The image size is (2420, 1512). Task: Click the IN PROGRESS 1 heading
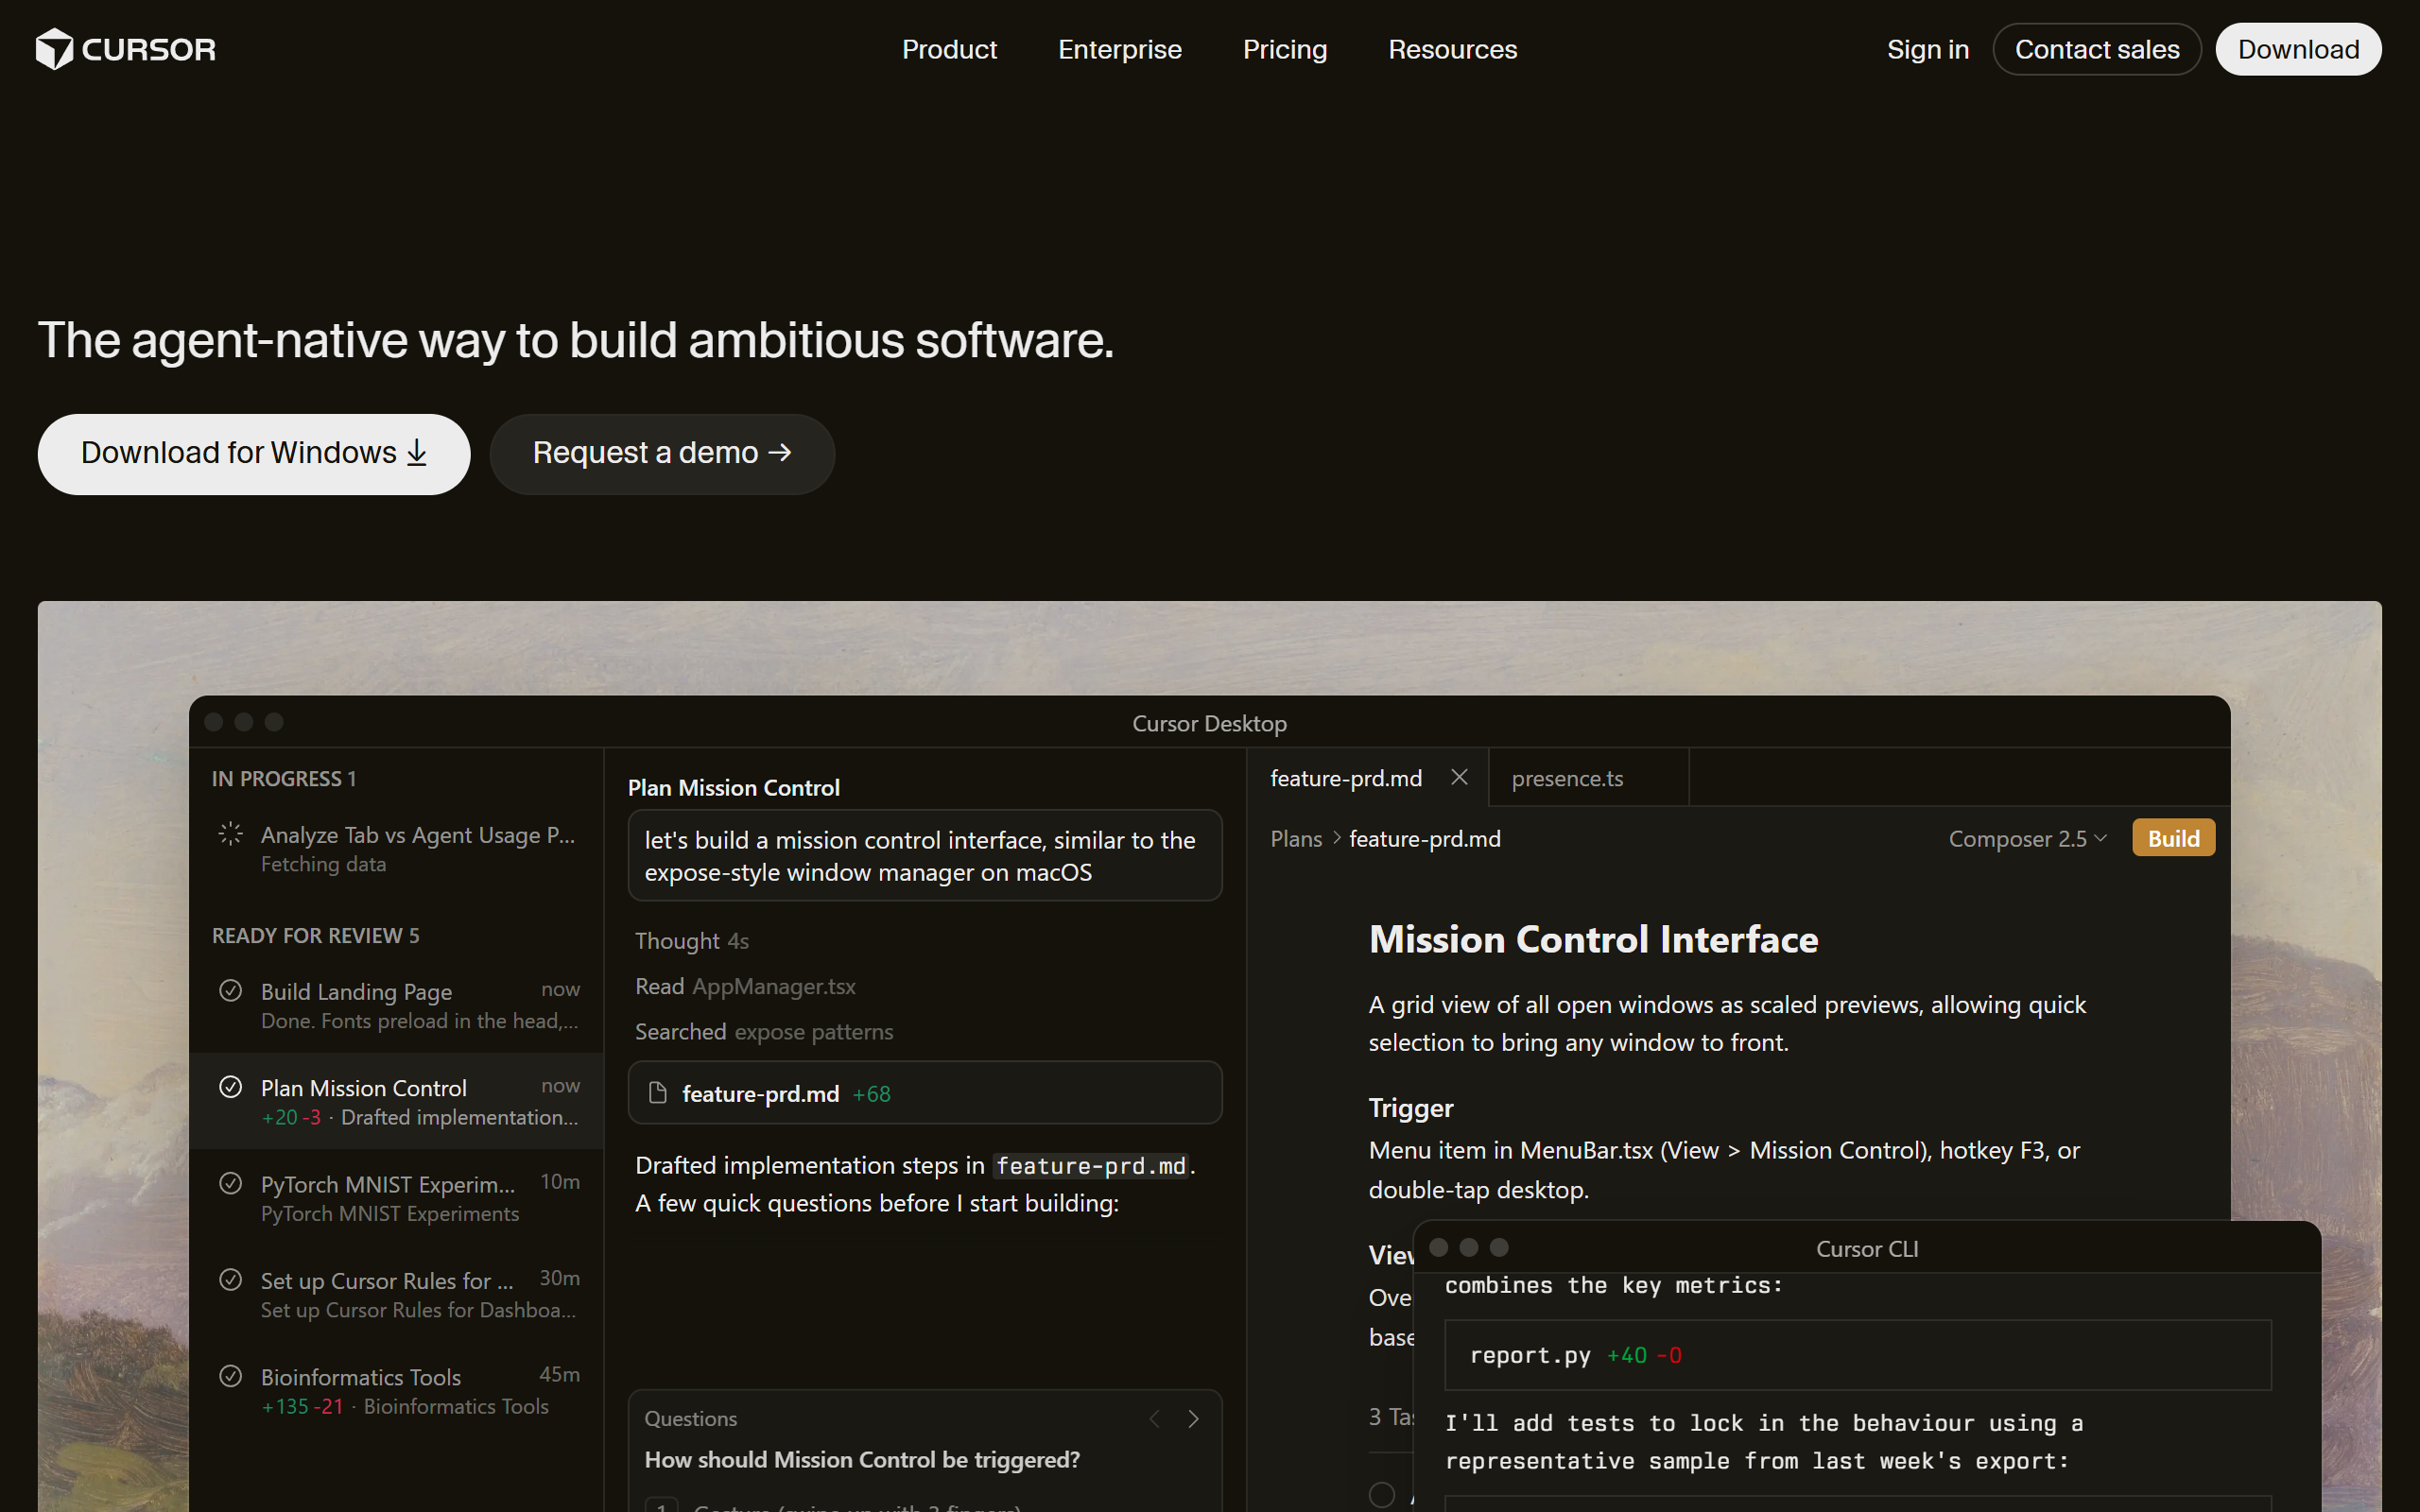[x=284, y=778]
